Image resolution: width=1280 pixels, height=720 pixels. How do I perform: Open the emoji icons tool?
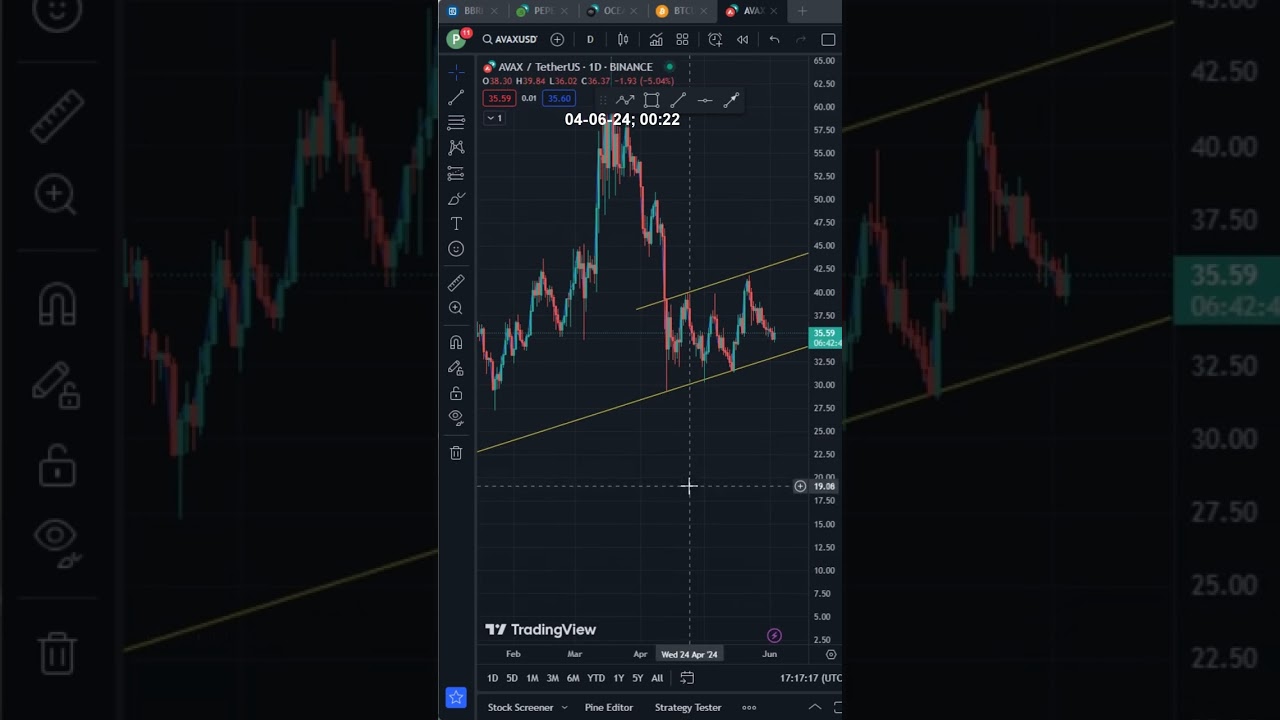(x=456, y=249)
